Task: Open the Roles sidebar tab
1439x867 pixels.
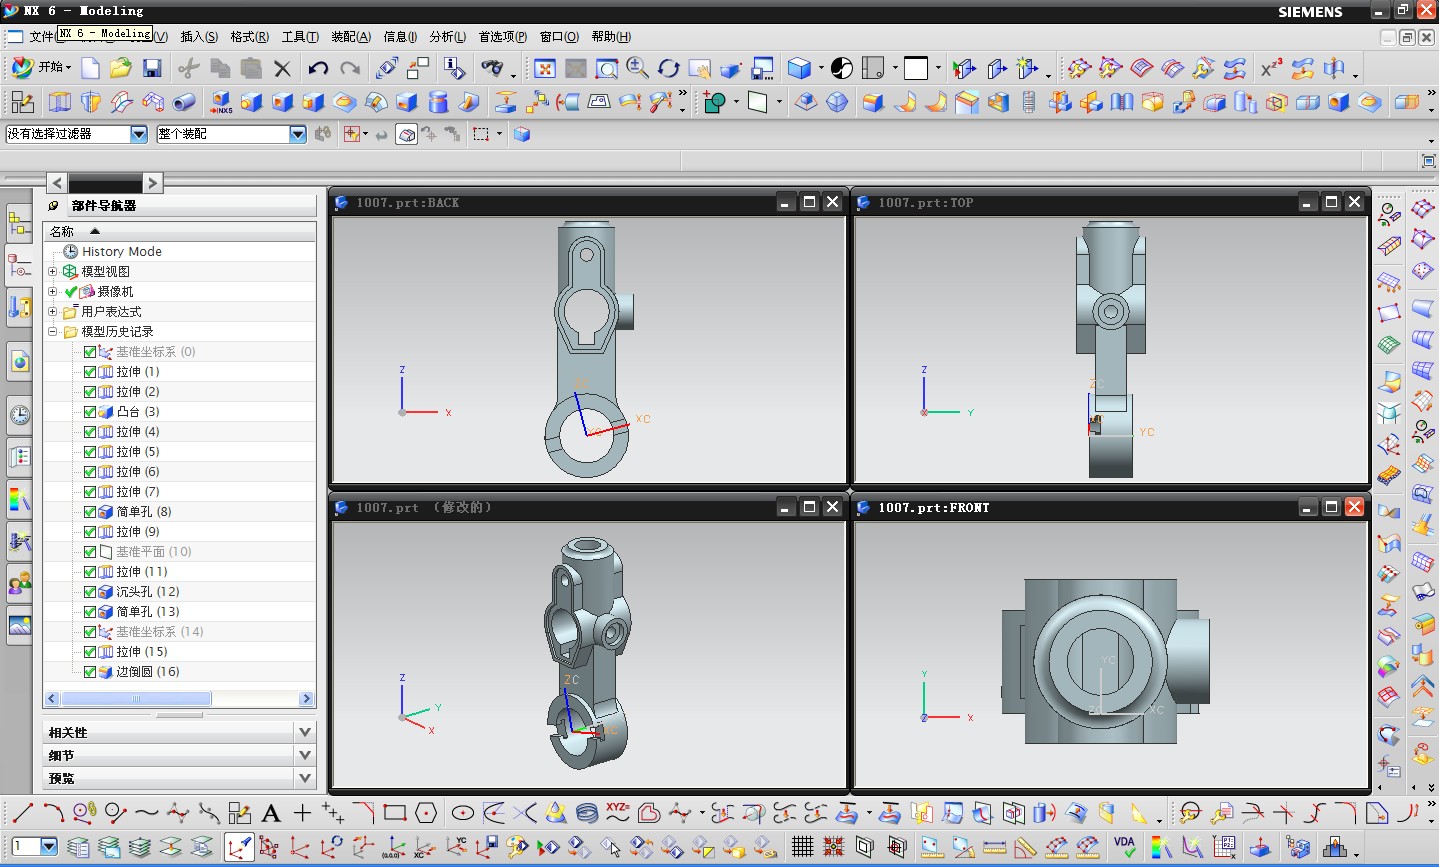Action: click(x=19, y=582)
